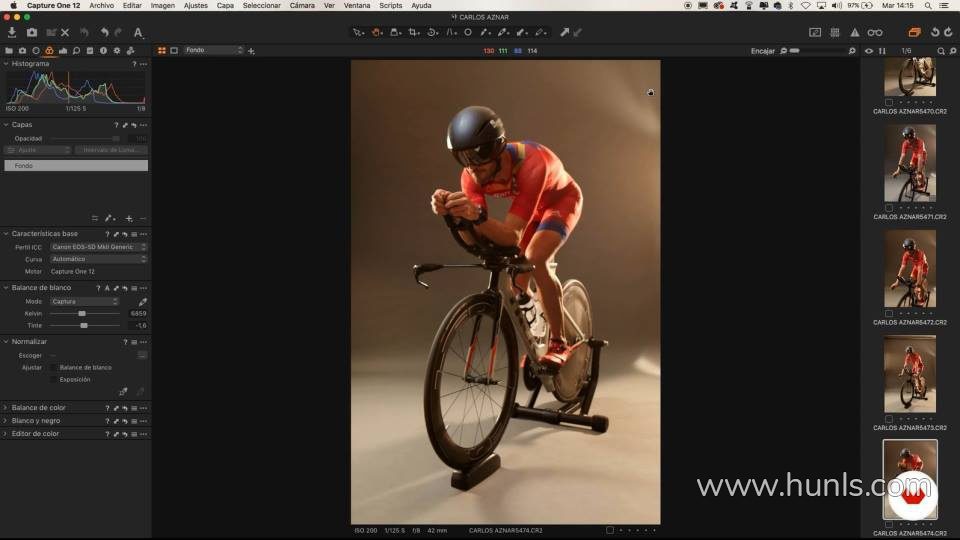Select the Spot removal circle tool
Screen dimensions: 960x540
point(468,32)
